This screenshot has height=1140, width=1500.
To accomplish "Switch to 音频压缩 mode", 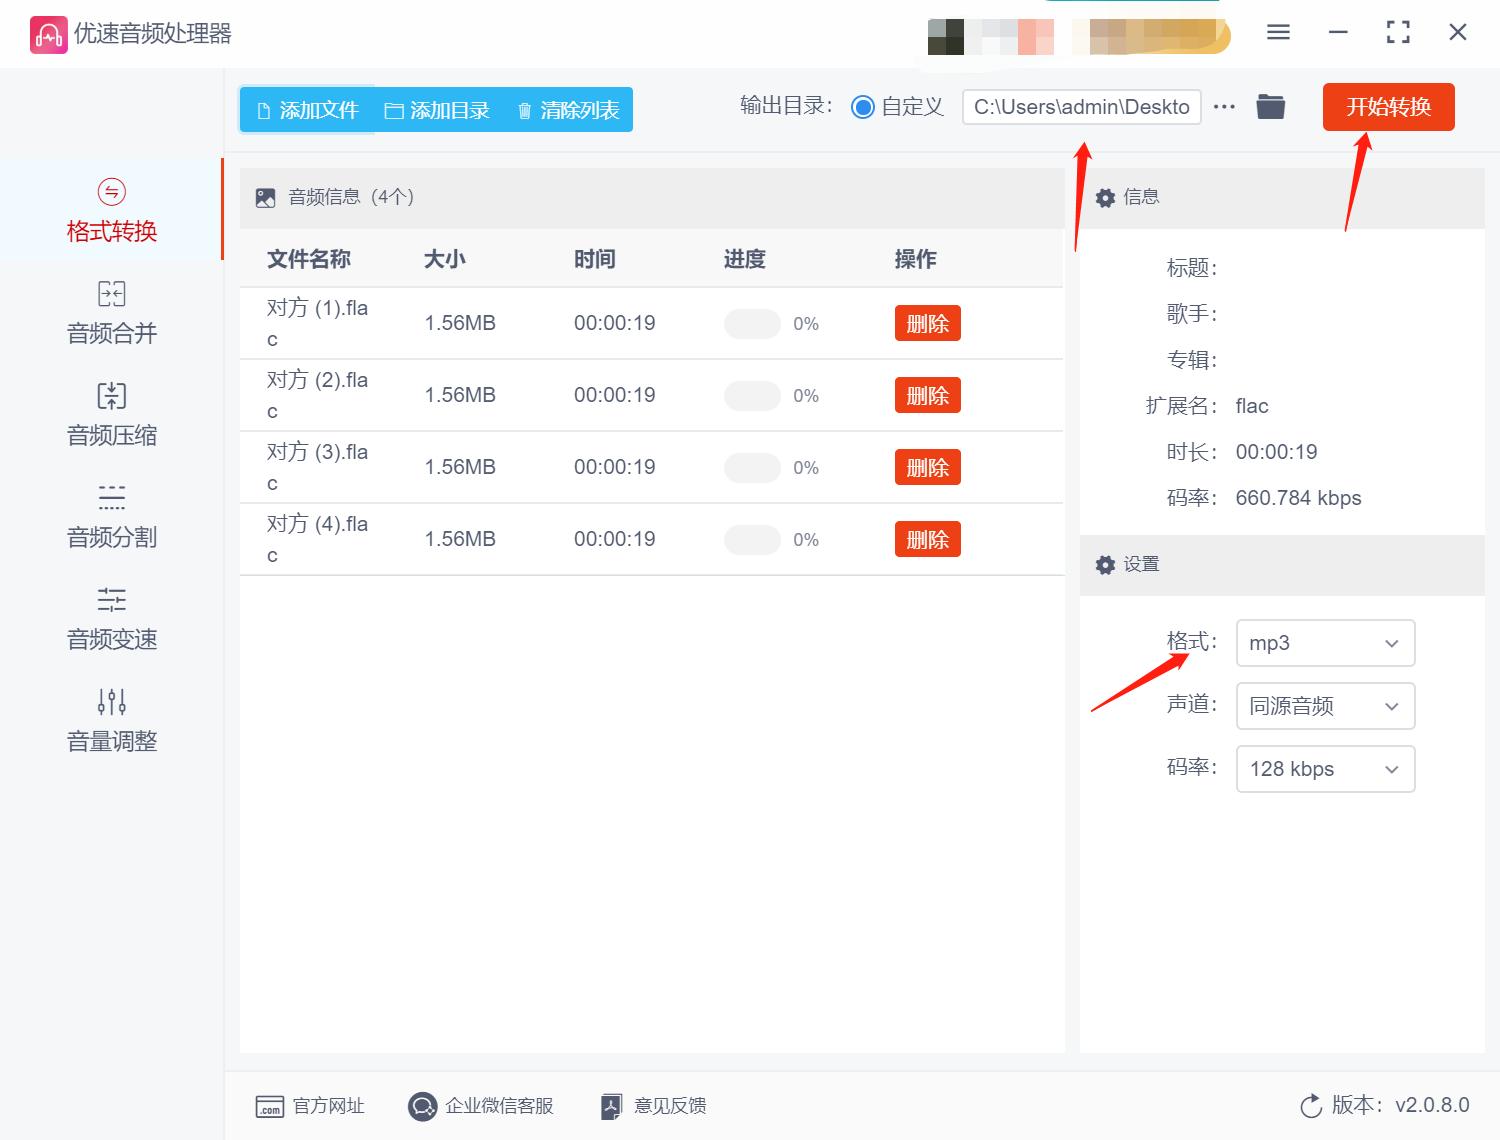I will click(x=110, y=413).
